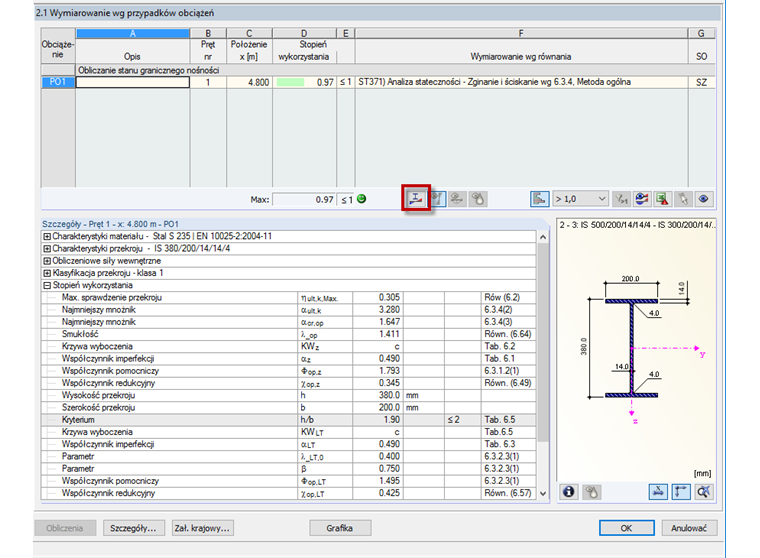Image resolution: width=760 pixels, height=558 pixels.
Task: Click the pick-member pointer icon
Action: point(684,199)
